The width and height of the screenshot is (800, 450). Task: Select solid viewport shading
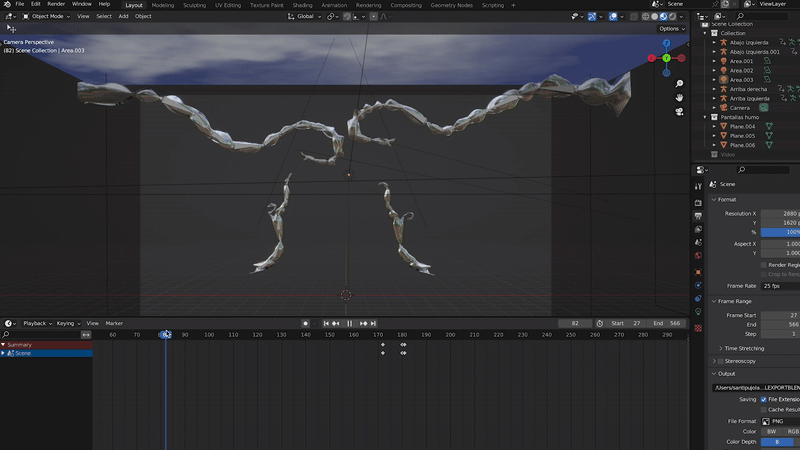coord(655,16)
